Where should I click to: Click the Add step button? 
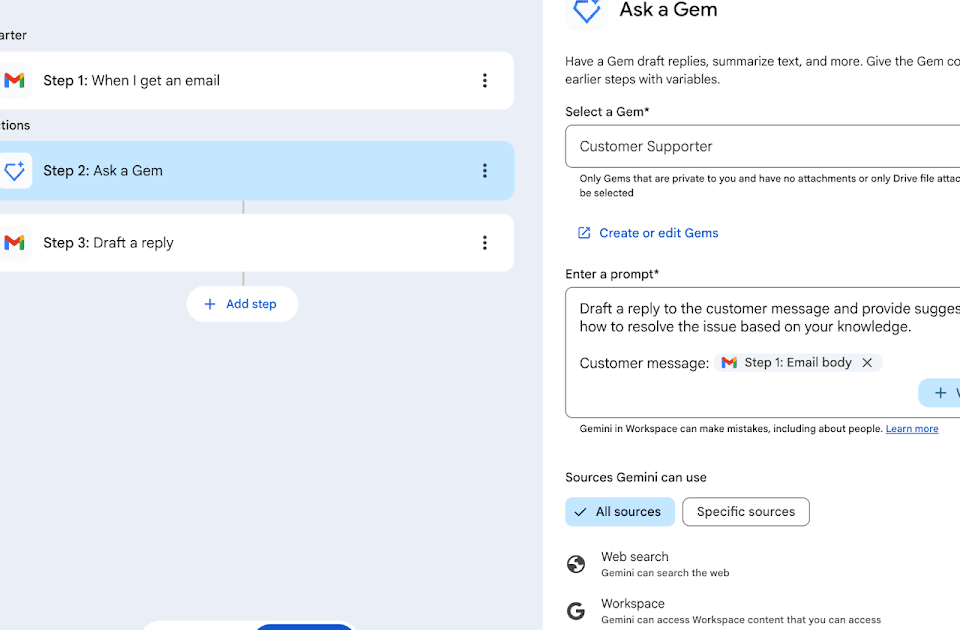[x=242, y=304]
